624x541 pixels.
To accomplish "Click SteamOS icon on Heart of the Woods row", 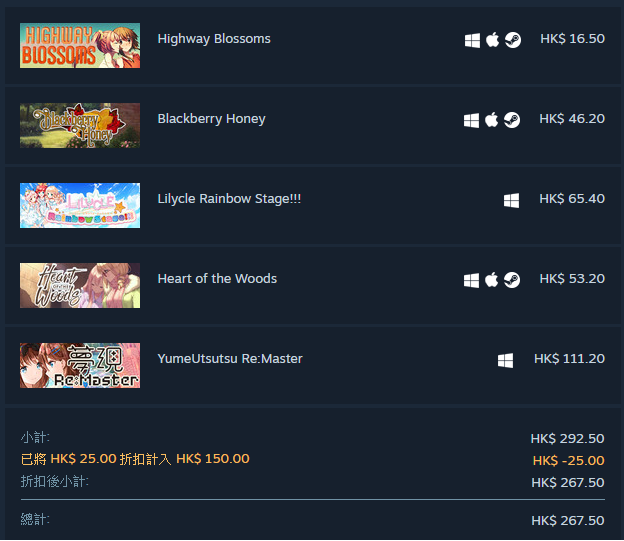I will [512, 280].
